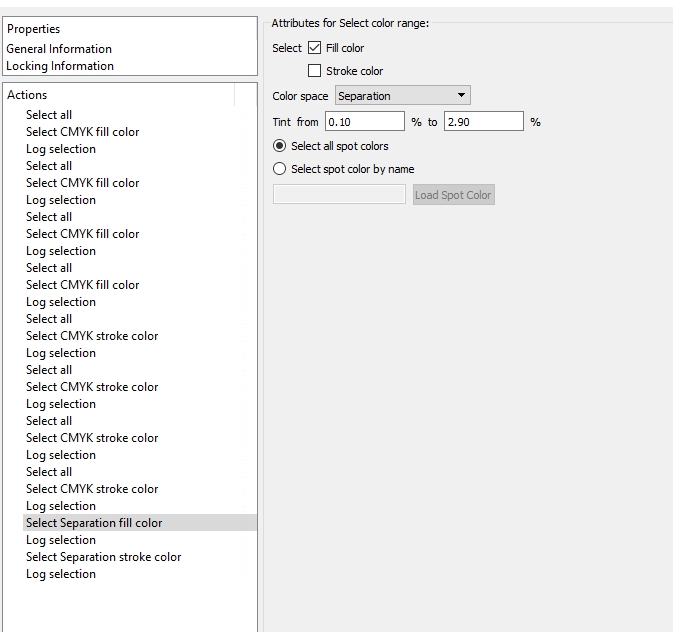Image resolution: width=673 pixels, height=632 pixels.
Task: Toggle the Fill color checkbox
Action: [315, 48]
